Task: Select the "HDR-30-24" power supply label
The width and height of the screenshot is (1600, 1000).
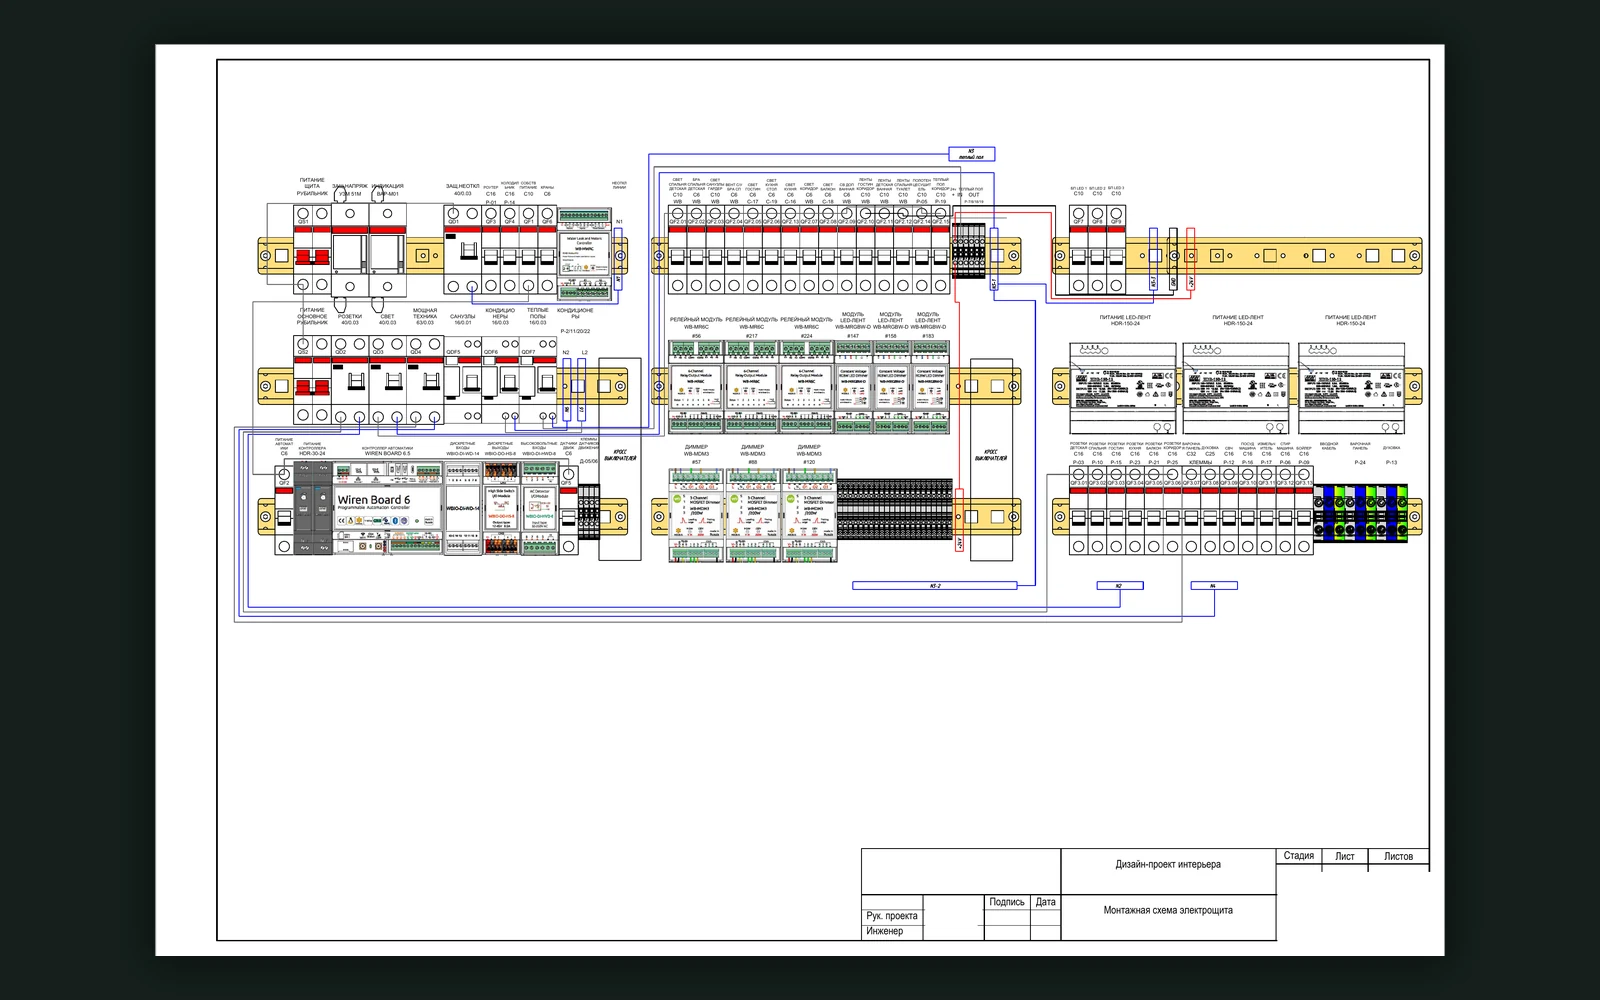Action: pyautogui.click(x=312, y=454)
